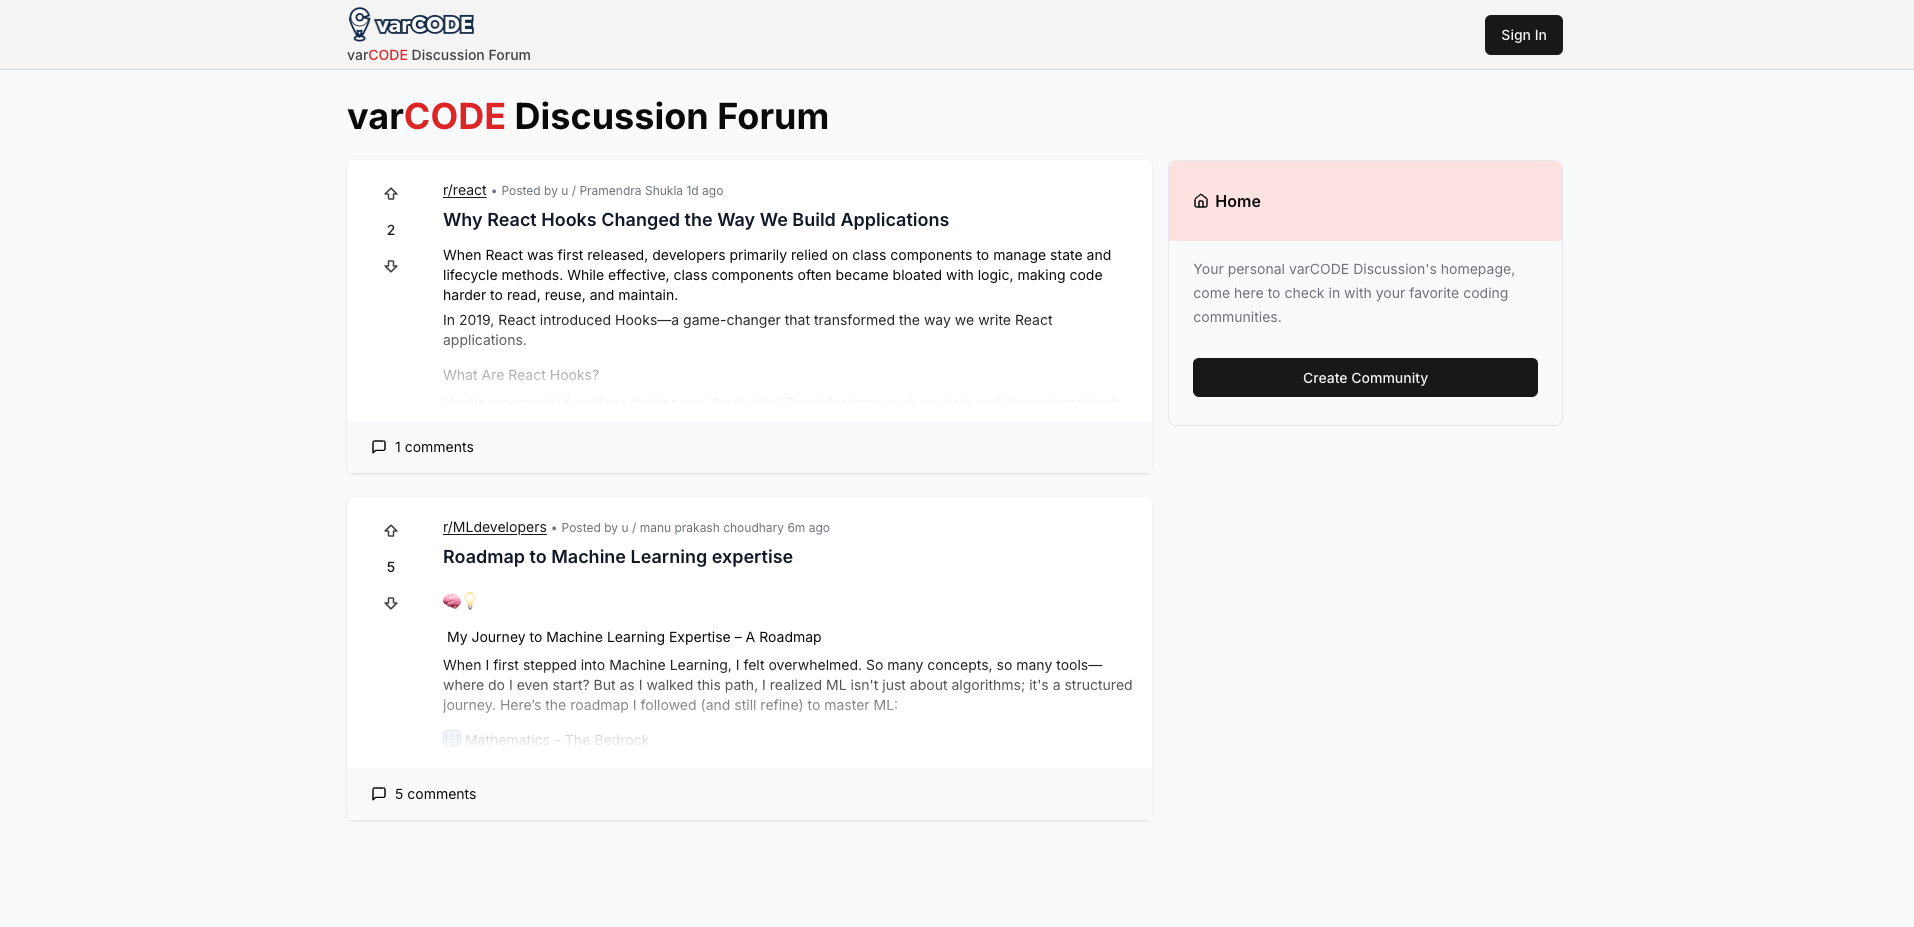Upvote the React Hooks post
This screenshot has width=1914, height=927.
tap(391, 194)
